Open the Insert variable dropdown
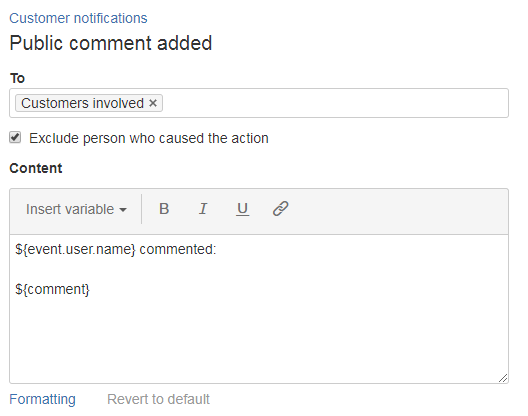Image resolution: width=528 pixels, height=416 pixels. coord(76,209)
